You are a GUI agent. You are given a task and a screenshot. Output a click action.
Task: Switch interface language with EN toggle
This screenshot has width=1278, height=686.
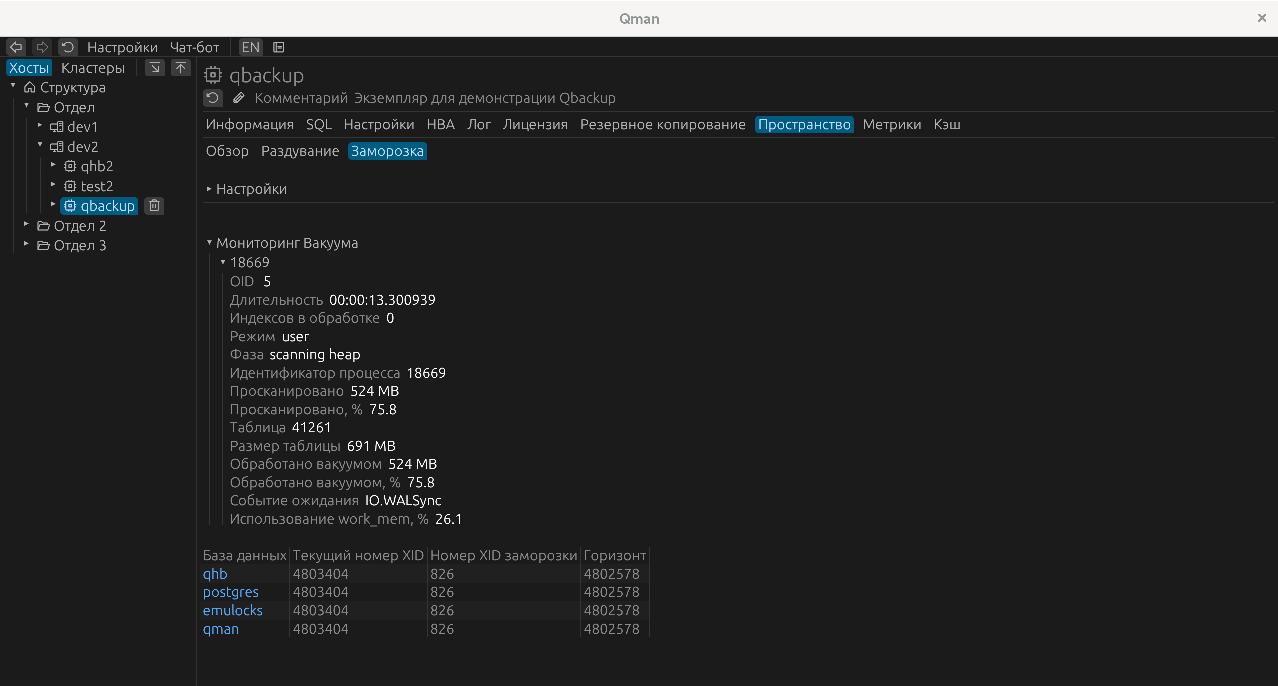click(x=250, y=47)
